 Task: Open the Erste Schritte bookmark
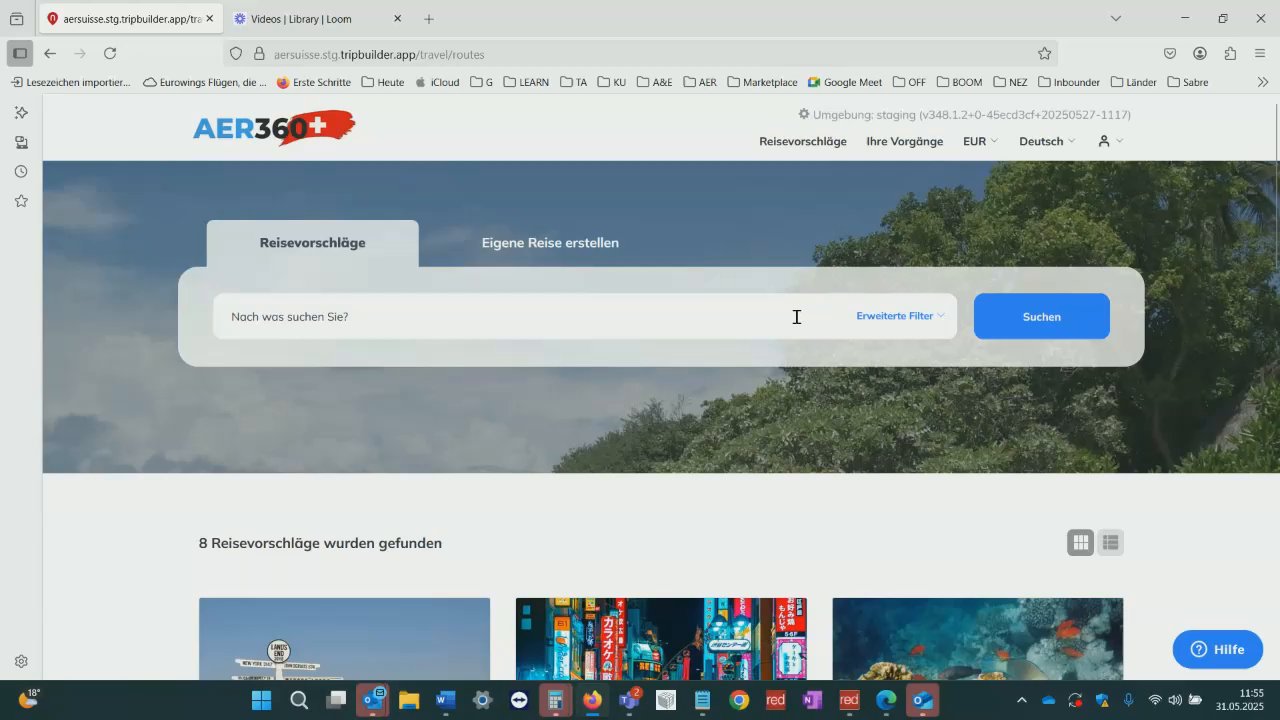(x=313, y=82)
